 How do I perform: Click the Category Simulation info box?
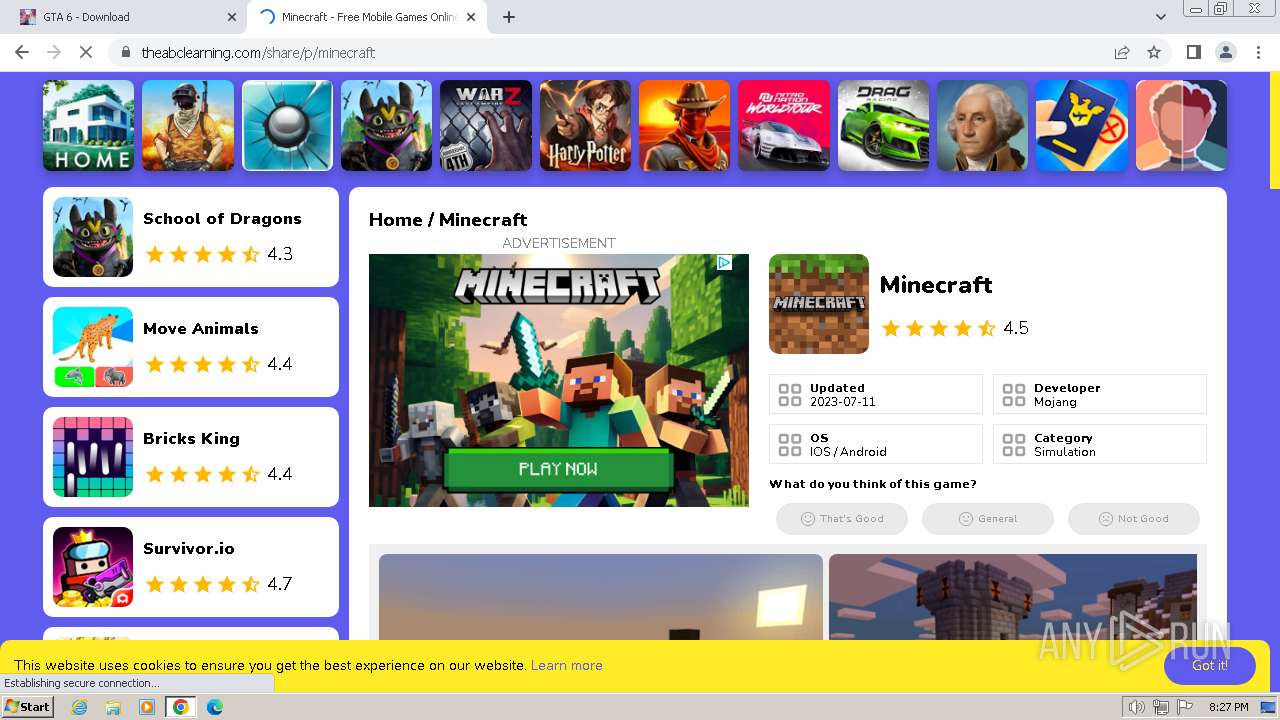click(1100, 444)
